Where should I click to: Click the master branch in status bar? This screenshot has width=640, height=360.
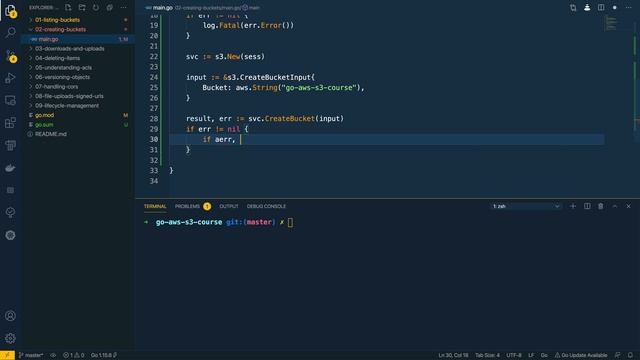(x=31, y=355)
